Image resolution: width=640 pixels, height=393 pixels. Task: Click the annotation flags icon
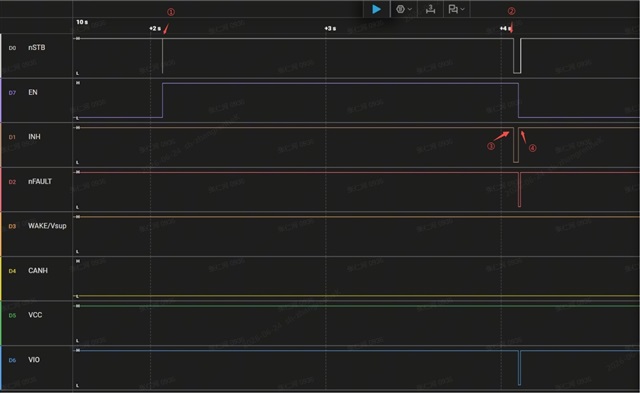[453, 9]
